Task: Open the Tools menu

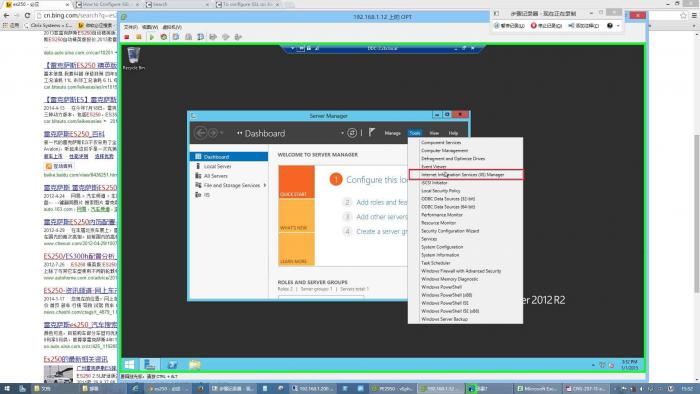Action: [x=415, y=133]
